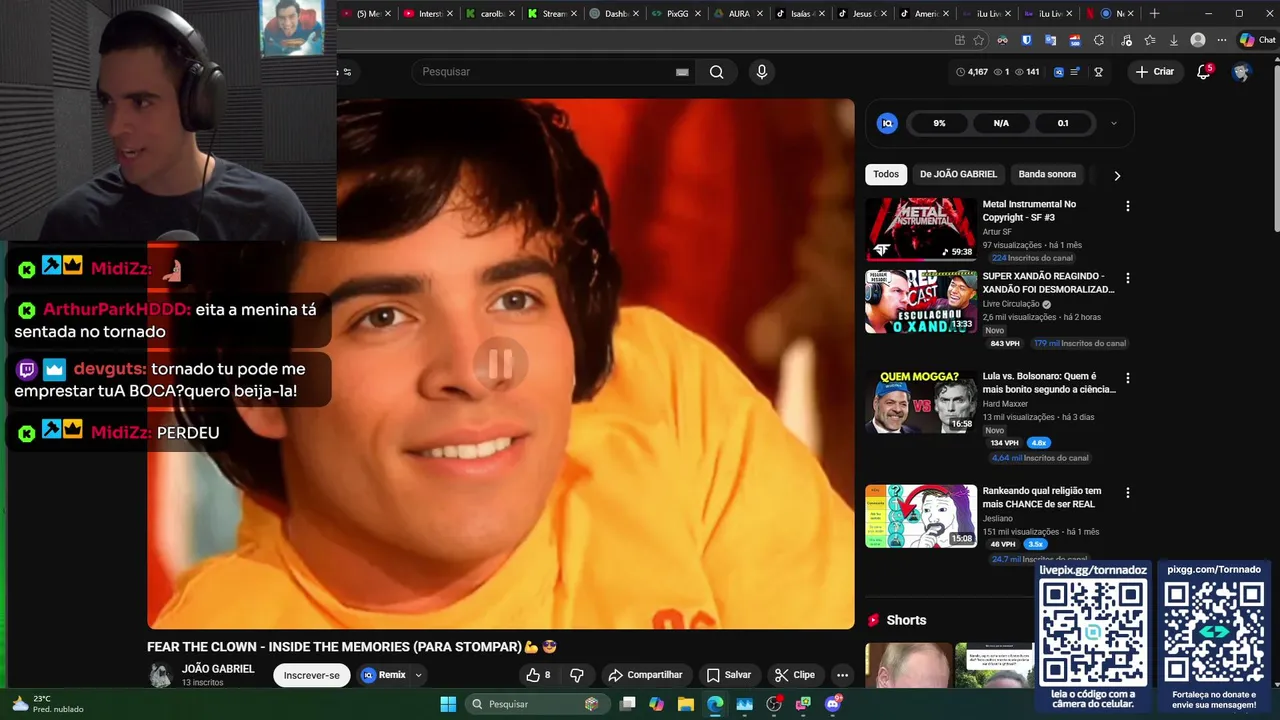Click the pause overlay on the video
Image resolution: width=1280 pixels, height=720 pixels.
(500, 364)
